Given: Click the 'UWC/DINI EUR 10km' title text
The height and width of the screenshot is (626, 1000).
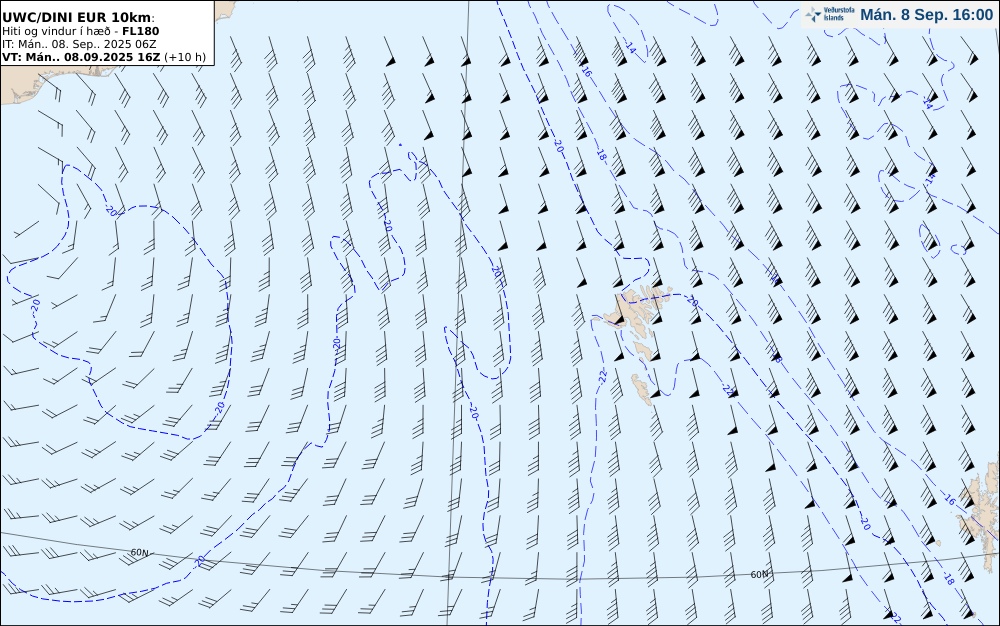Looking at the screenshot, I should 78,17.
